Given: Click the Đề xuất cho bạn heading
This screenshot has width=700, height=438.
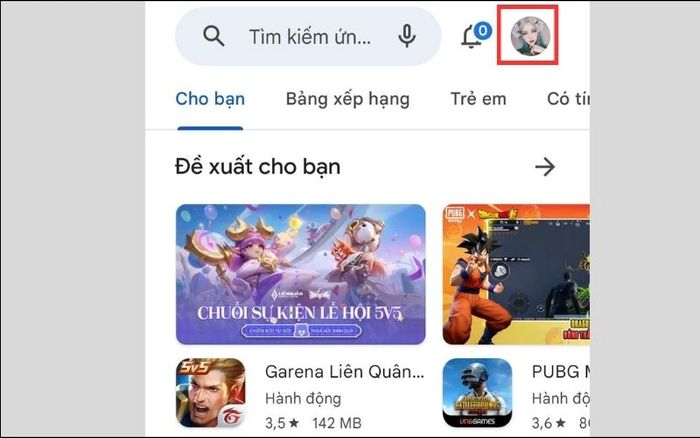Looking at the screenshot, I should point(258,167).
